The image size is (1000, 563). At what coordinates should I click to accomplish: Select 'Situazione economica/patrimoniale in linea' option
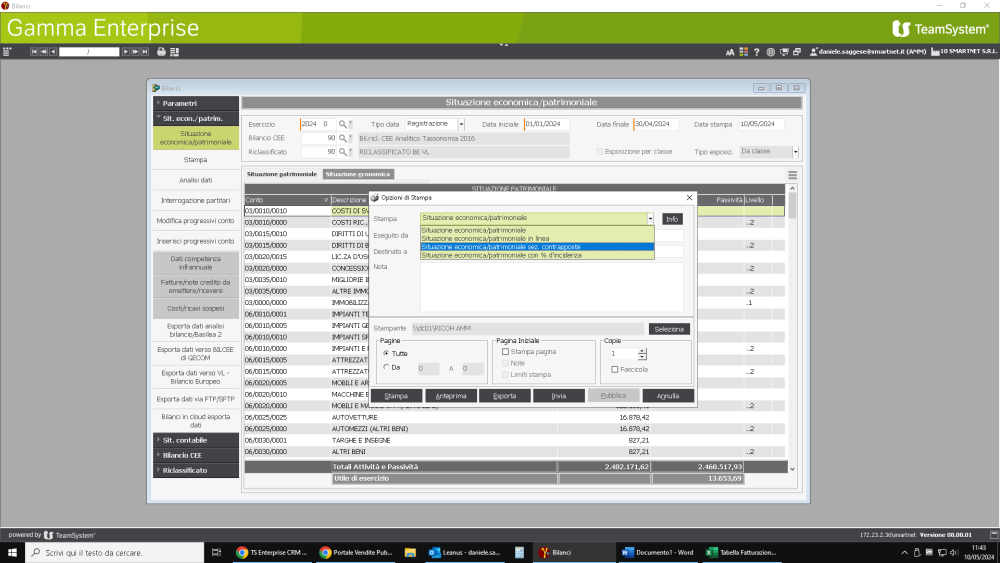click(x=537, y=238)
